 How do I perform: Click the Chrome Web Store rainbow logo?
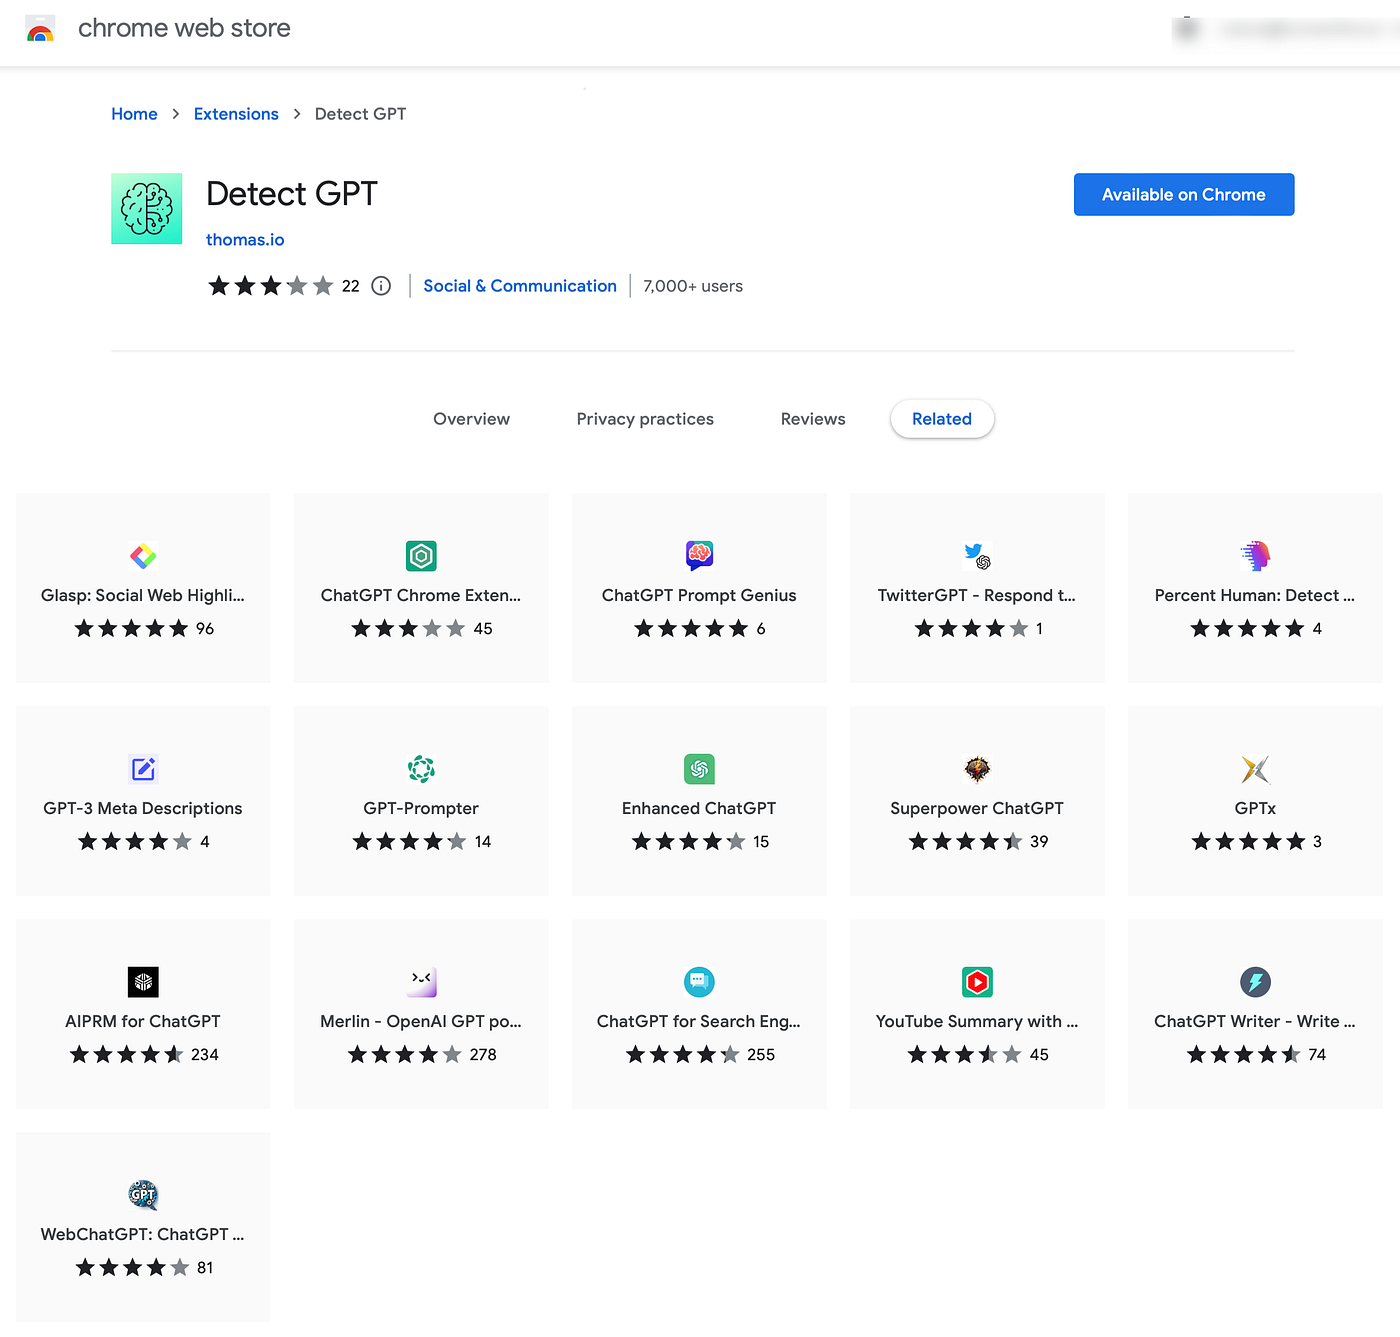[40, 29]
